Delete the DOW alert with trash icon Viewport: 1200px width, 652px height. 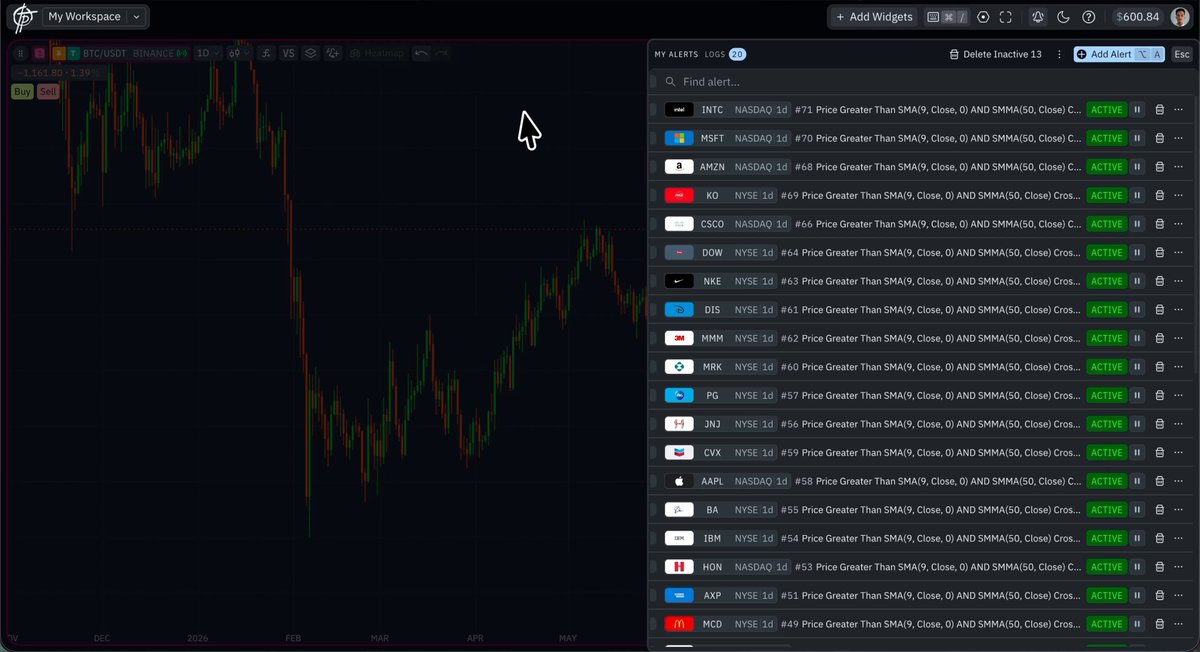[x=1160, y=253]
